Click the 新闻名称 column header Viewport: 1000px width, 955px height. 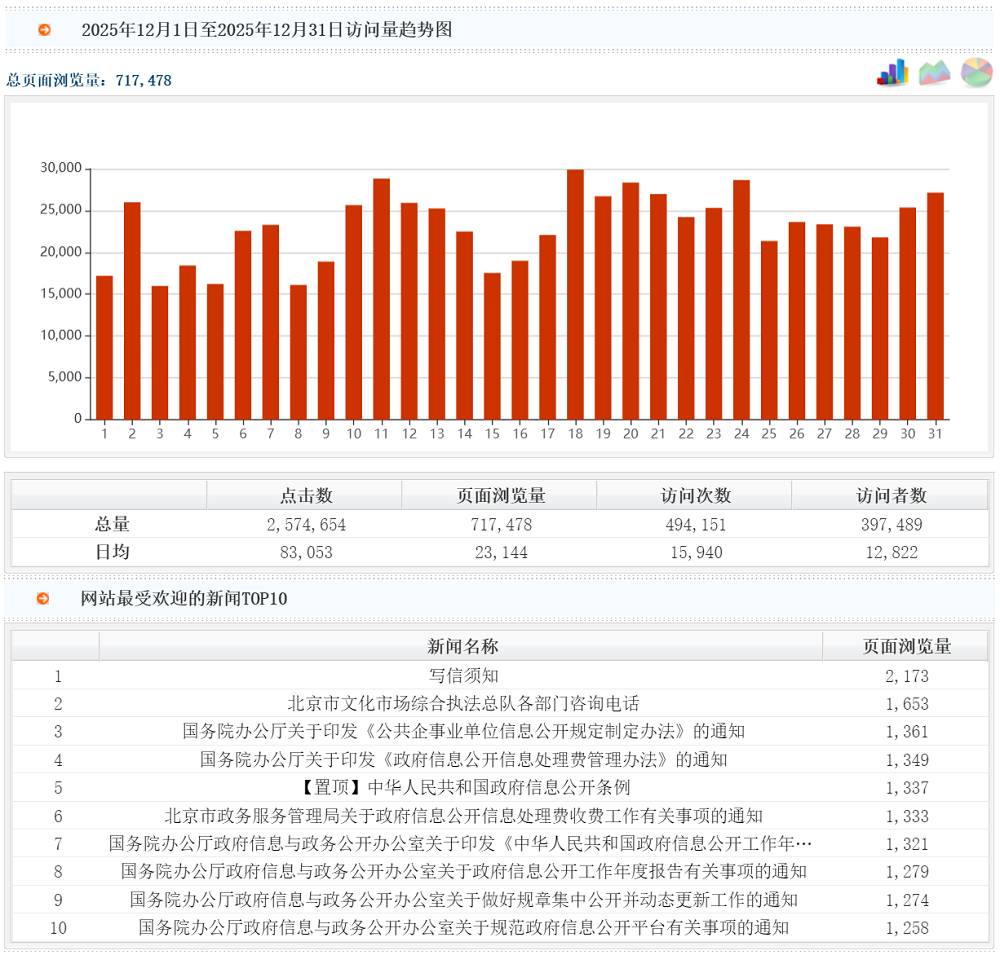(462, 647)
